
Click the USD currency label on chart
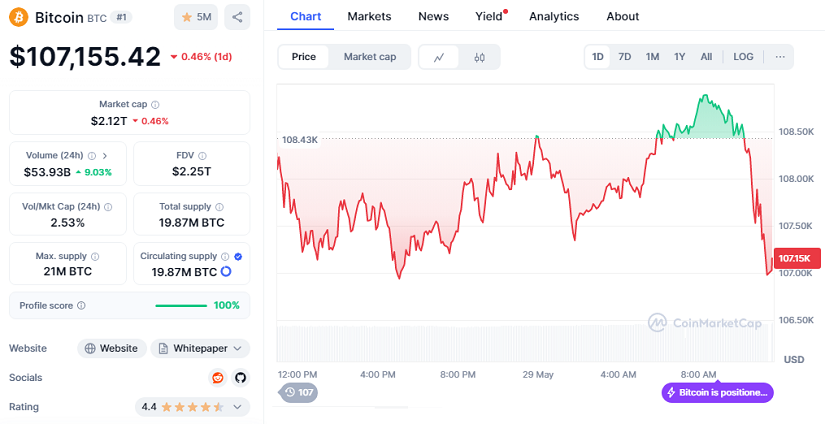tap(794, 360)
